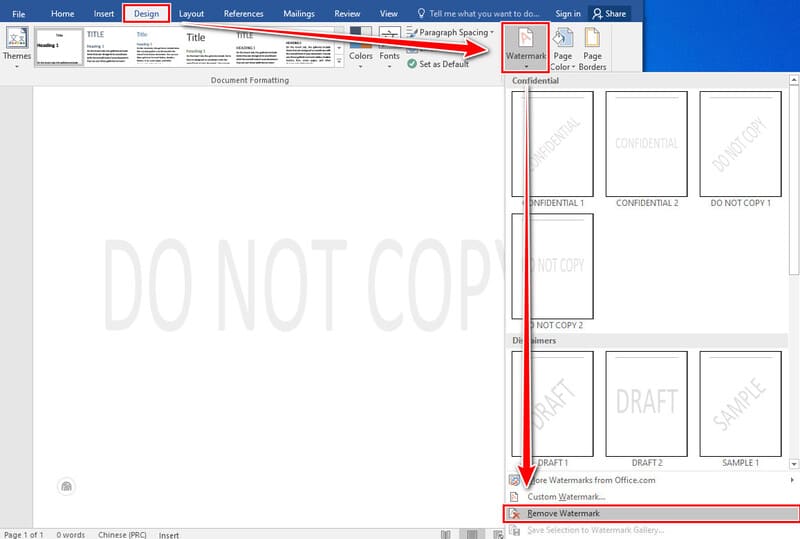Screen dimensions: 800x539
Task: Open the References tab
Action: point(243,14)
